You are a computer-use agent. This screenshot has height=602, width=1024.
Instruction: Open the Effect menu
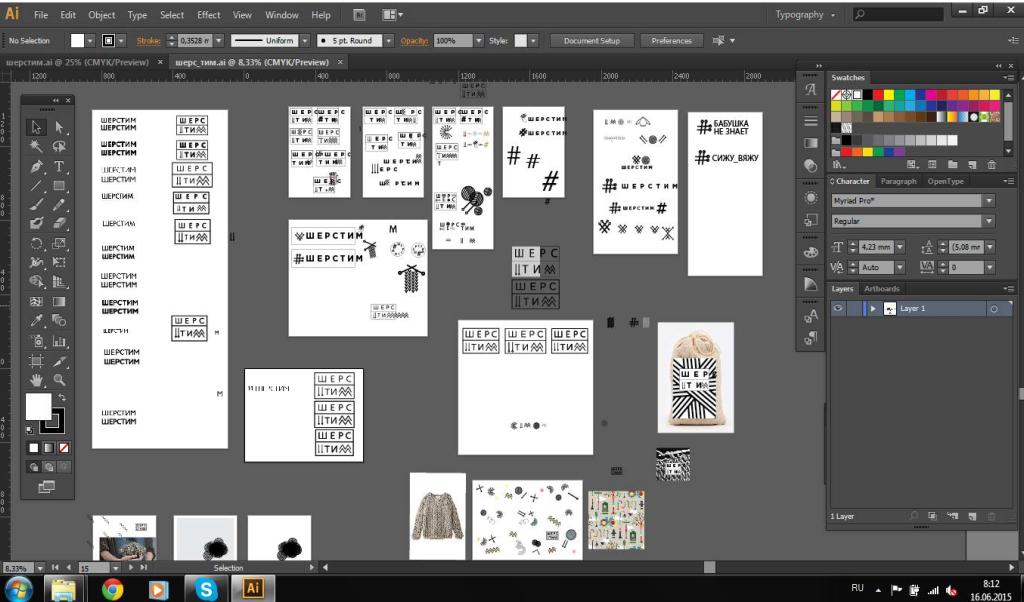point(208,15)
